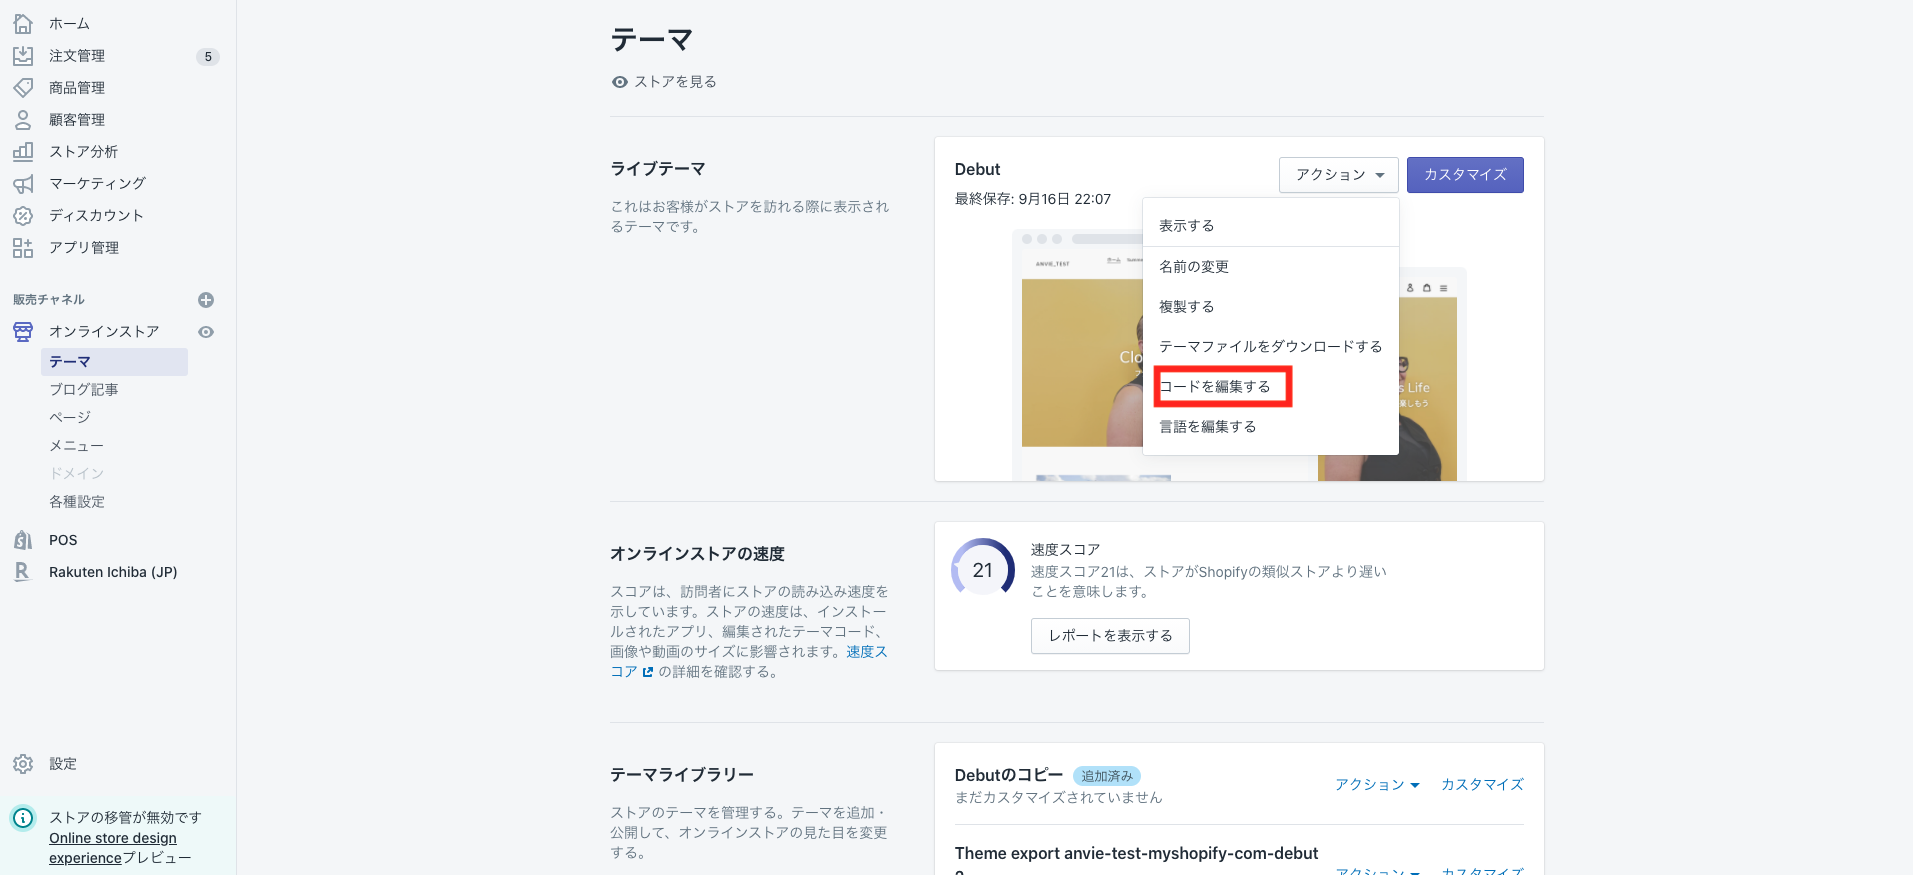
Task: Click the Debut desktop theme preview thumbnail
Action: click(1078, 355)
